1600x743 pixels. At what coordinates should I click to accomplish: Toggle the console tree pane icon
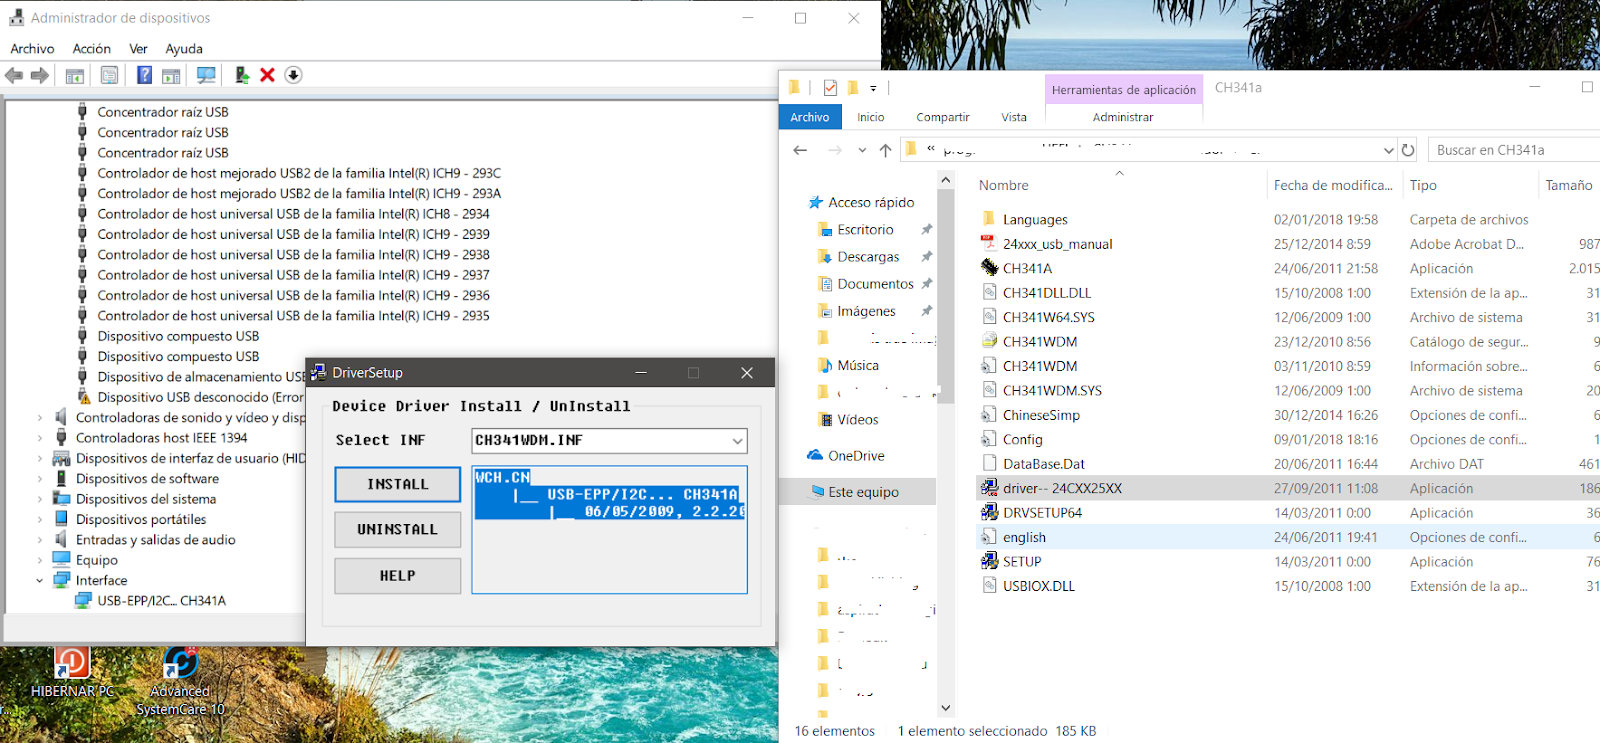75,75
